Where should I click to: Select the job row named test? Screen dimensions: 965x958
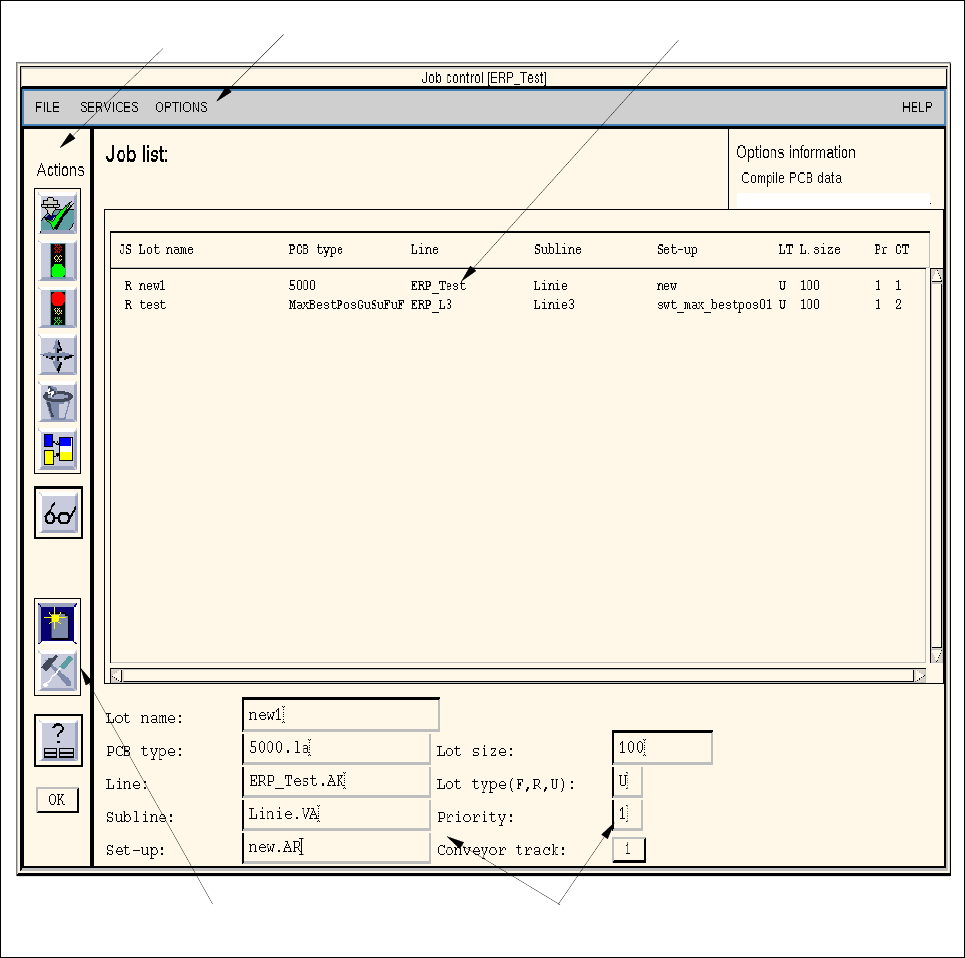[x=518, y=305]
